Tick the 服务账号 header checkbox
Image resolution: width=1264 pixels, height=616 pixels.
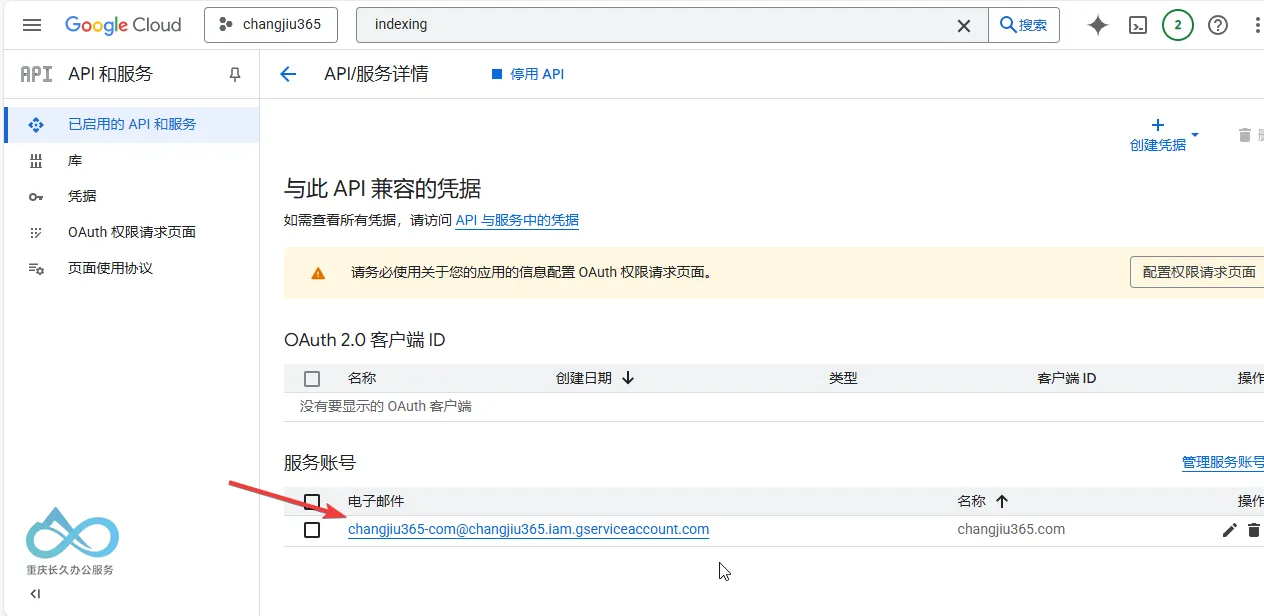point(312,501)
